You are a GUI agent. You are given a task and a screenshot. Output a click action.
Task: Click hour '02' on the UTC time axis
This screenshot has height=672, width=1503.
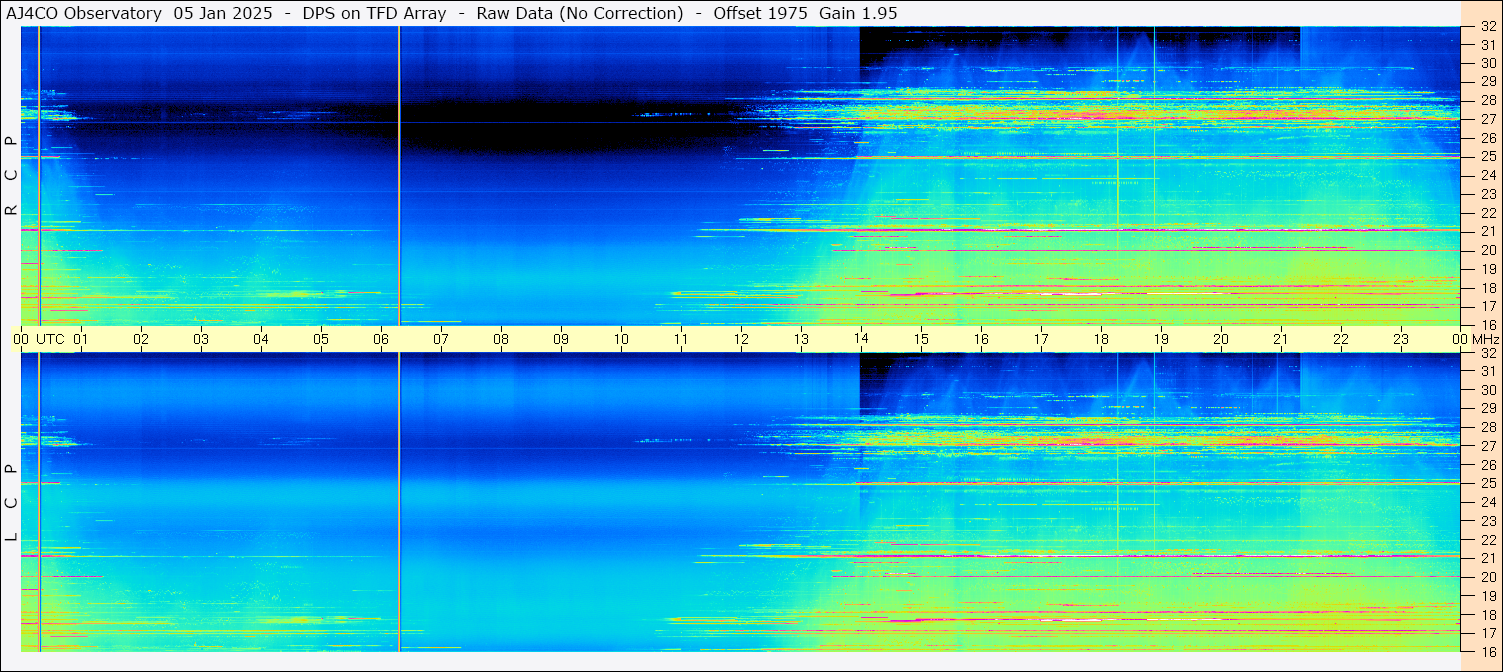click(141, 339)
